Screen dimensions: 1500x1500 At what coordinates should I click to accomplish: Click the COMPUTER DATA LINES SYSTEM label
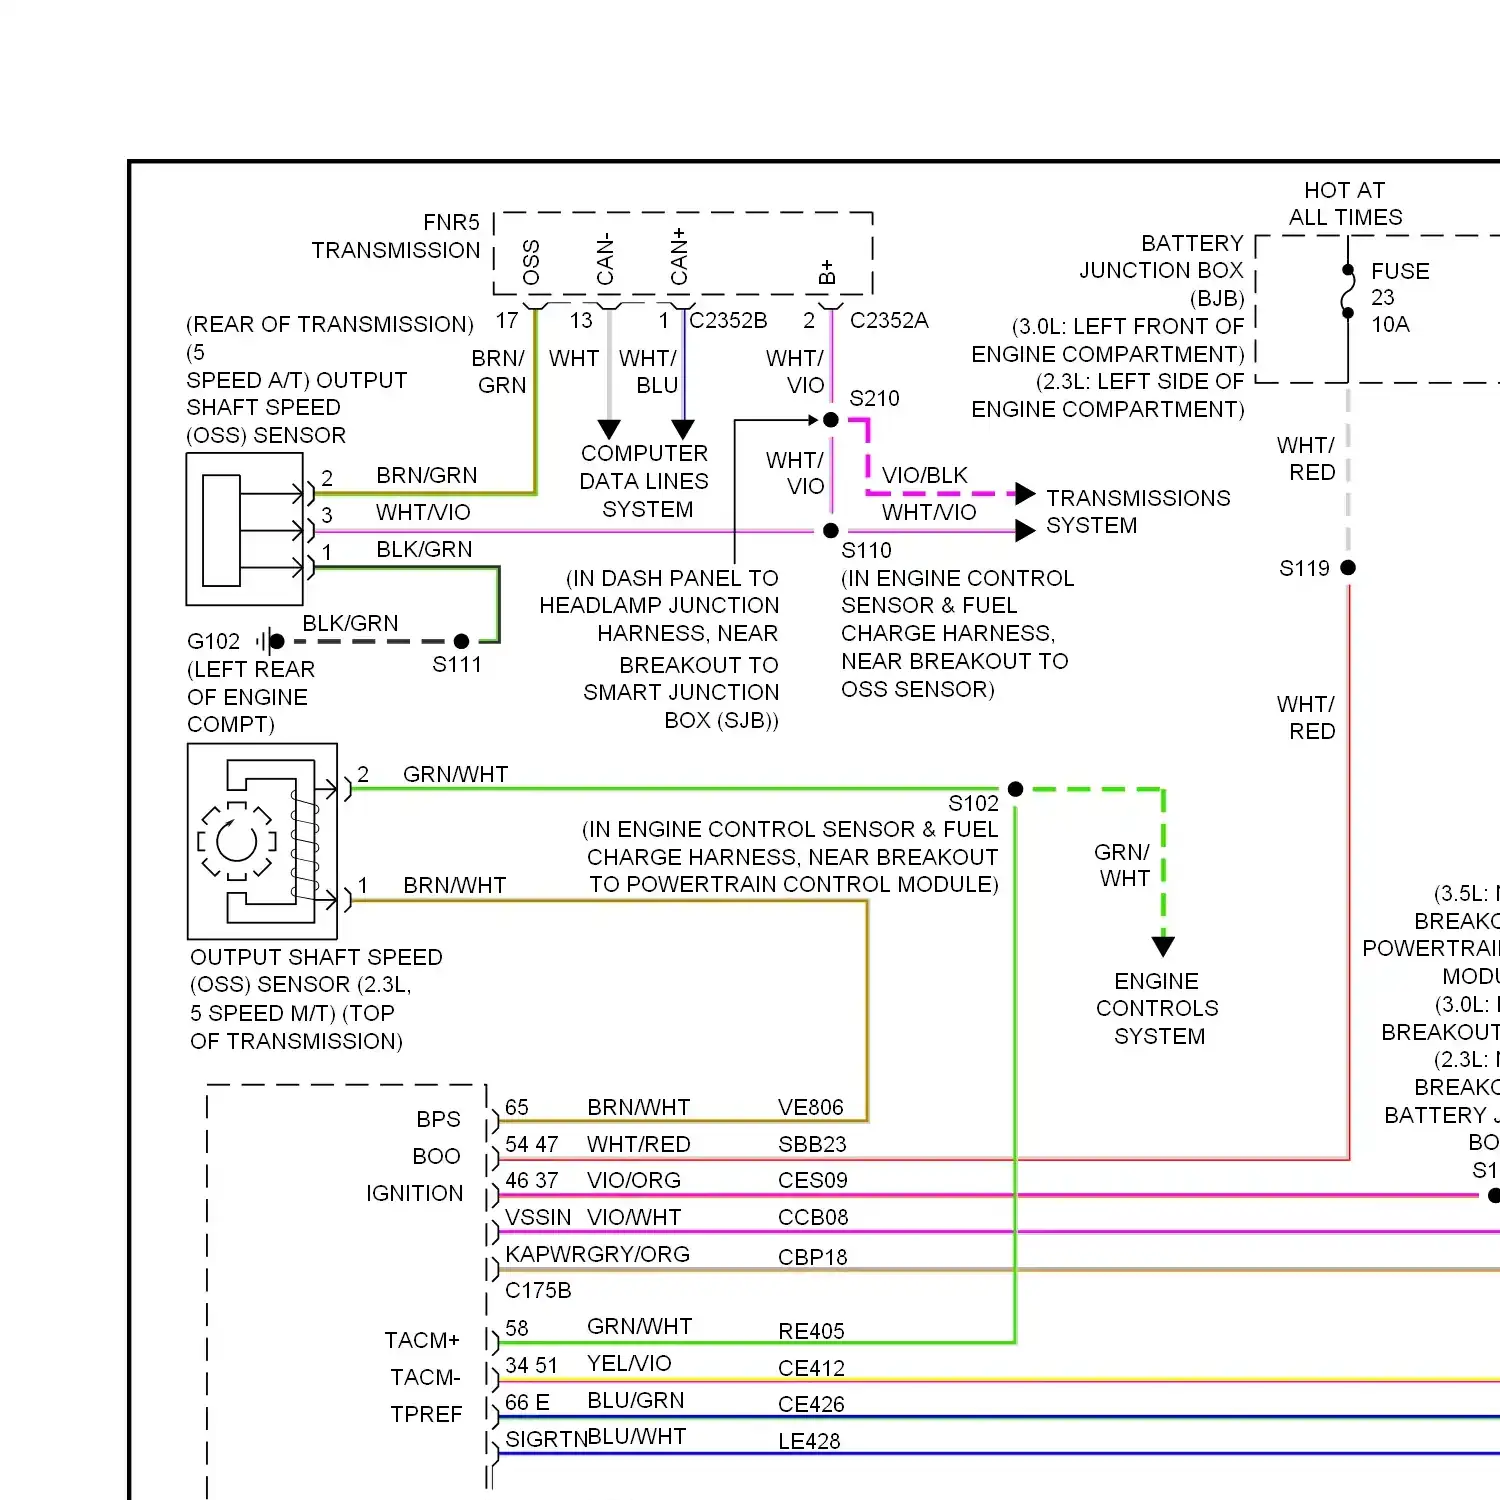click(x=644, y=481)
